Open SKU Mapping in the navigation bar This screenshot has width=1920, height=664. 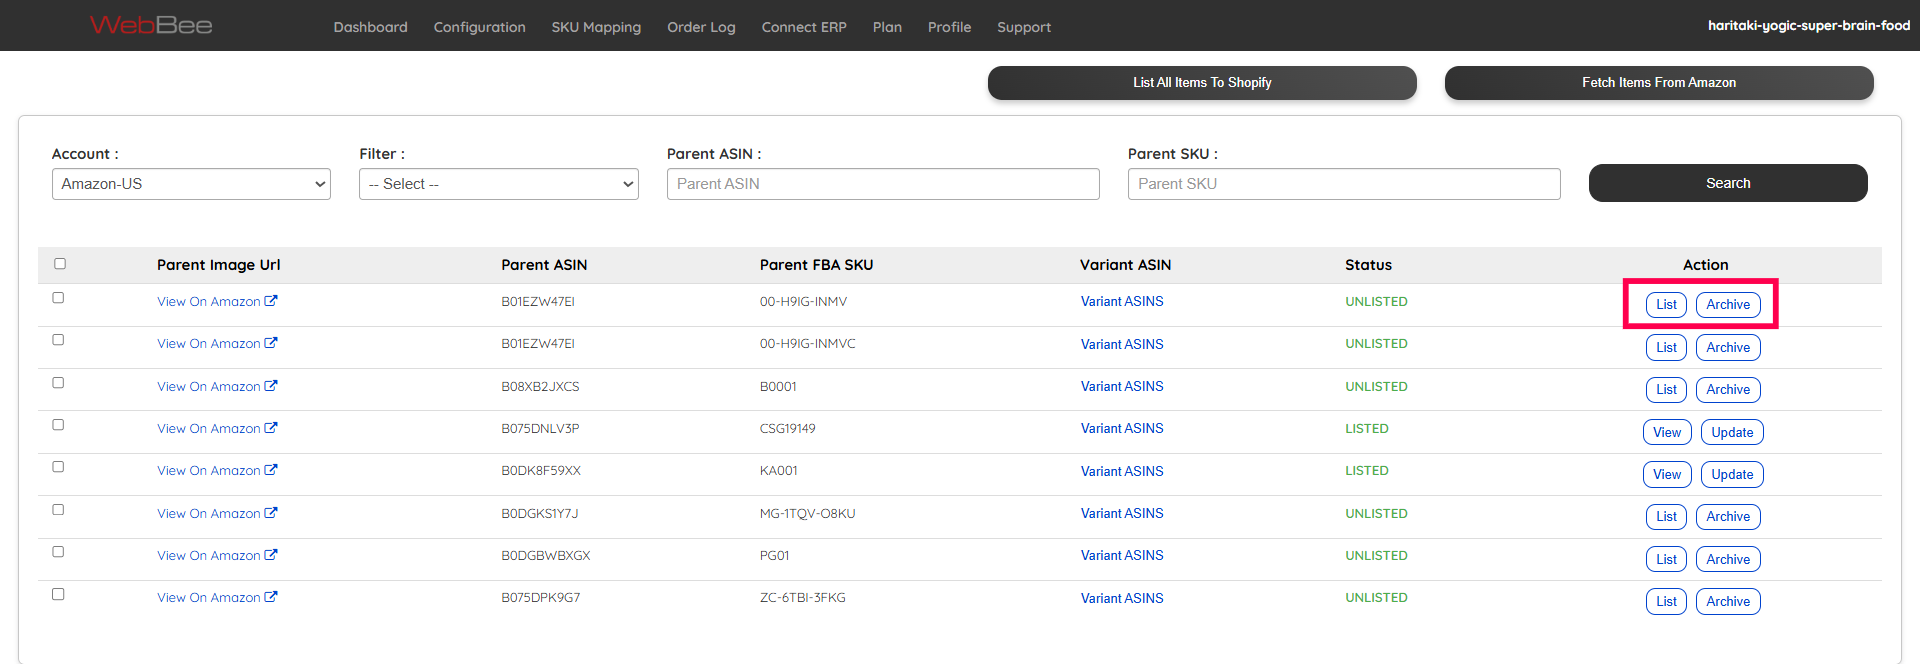596,27
